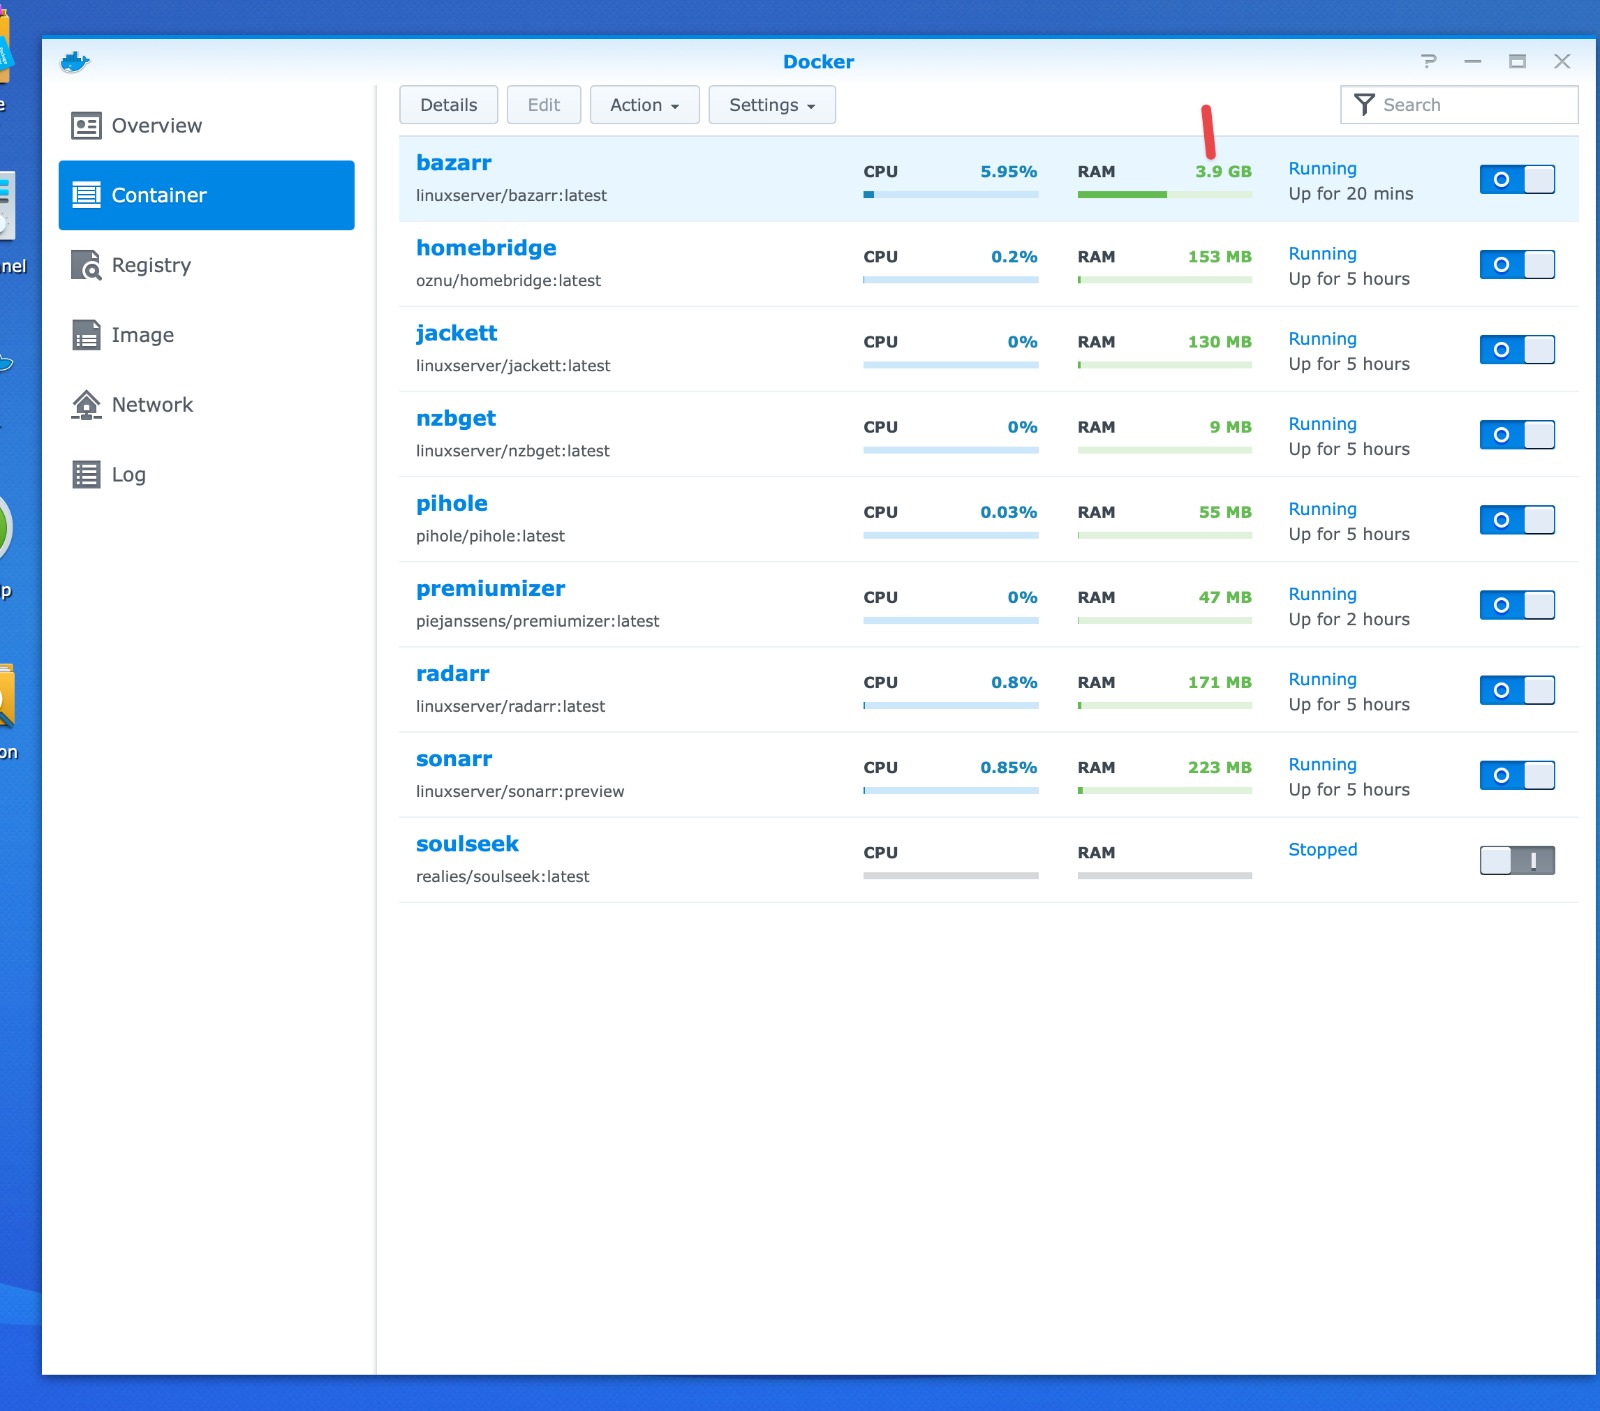This screenshot has width=1600, height=1411.
Task: Open the radarr container link
Action: pyautogui.click(x=452, y=673)
